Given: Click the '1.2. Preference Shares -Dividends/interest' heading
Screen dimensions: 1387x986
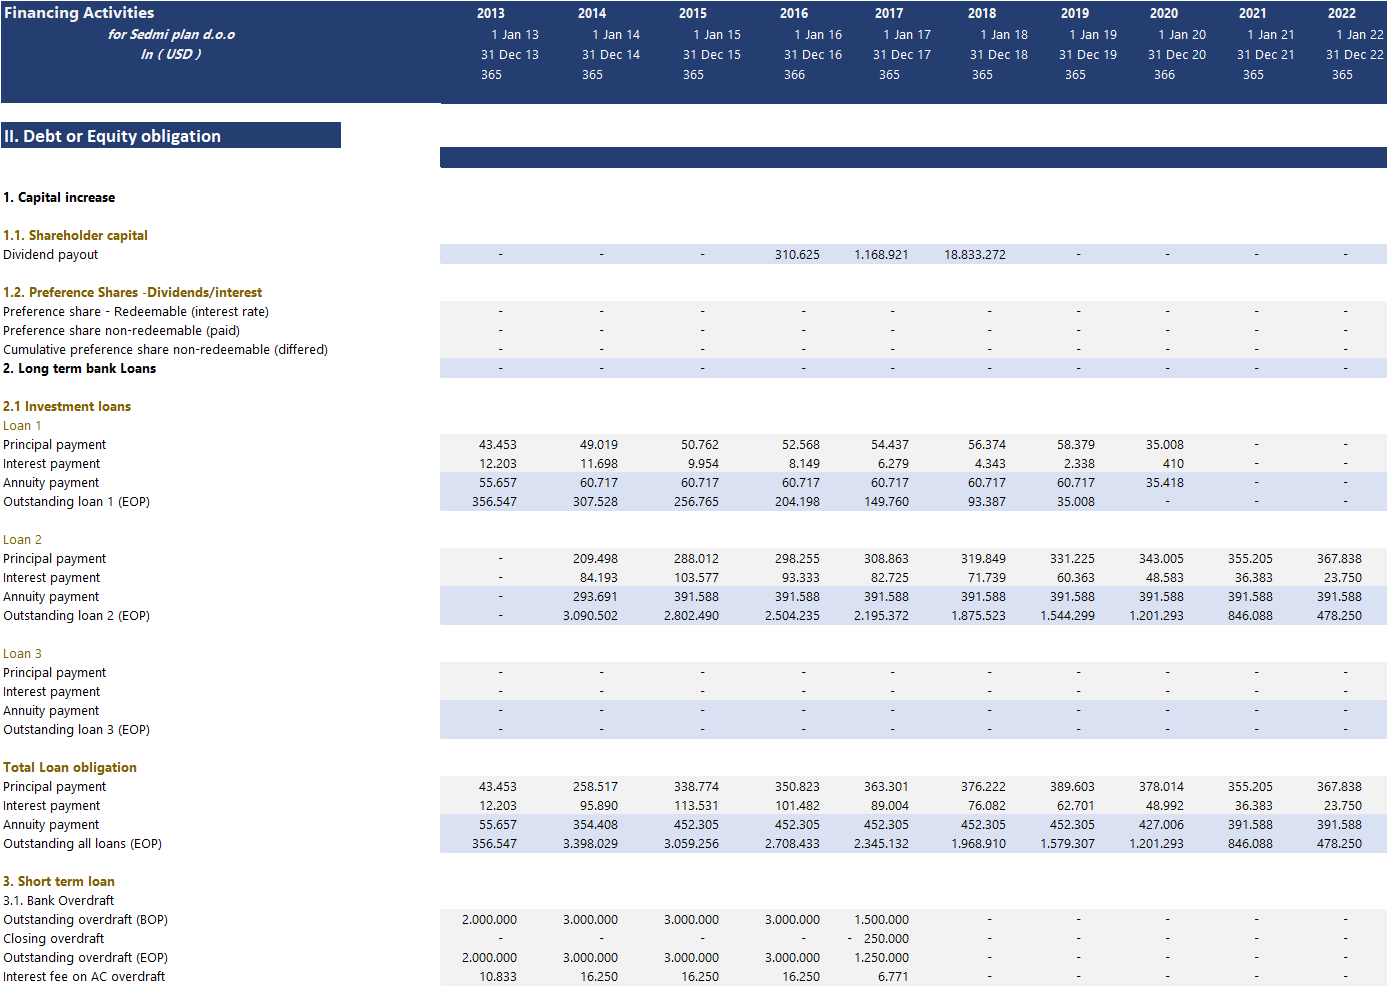Looking at the screenshot, I should [x=132, y=292].
